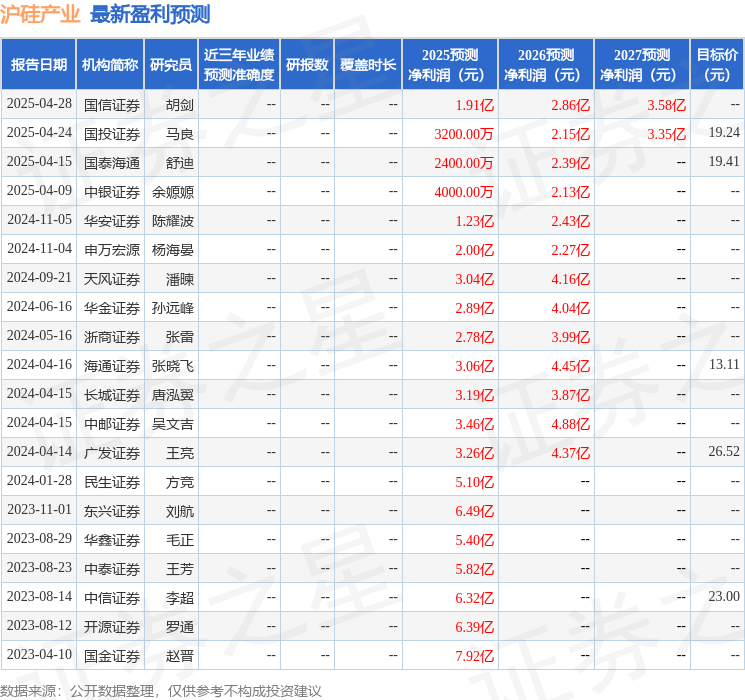Screen dimensions: 745x700
Task: Click analyst name 毛正
Action: (x=180, y=540)
